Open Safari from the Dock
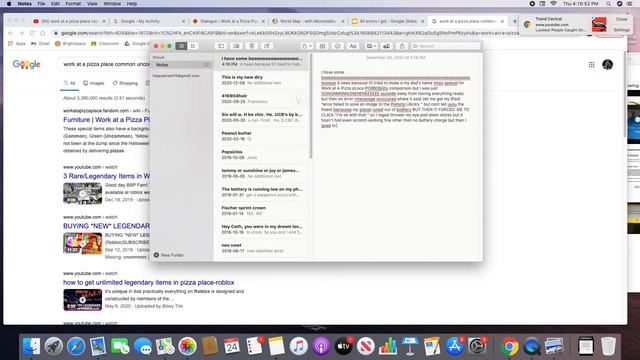 (x=76, y=346)
